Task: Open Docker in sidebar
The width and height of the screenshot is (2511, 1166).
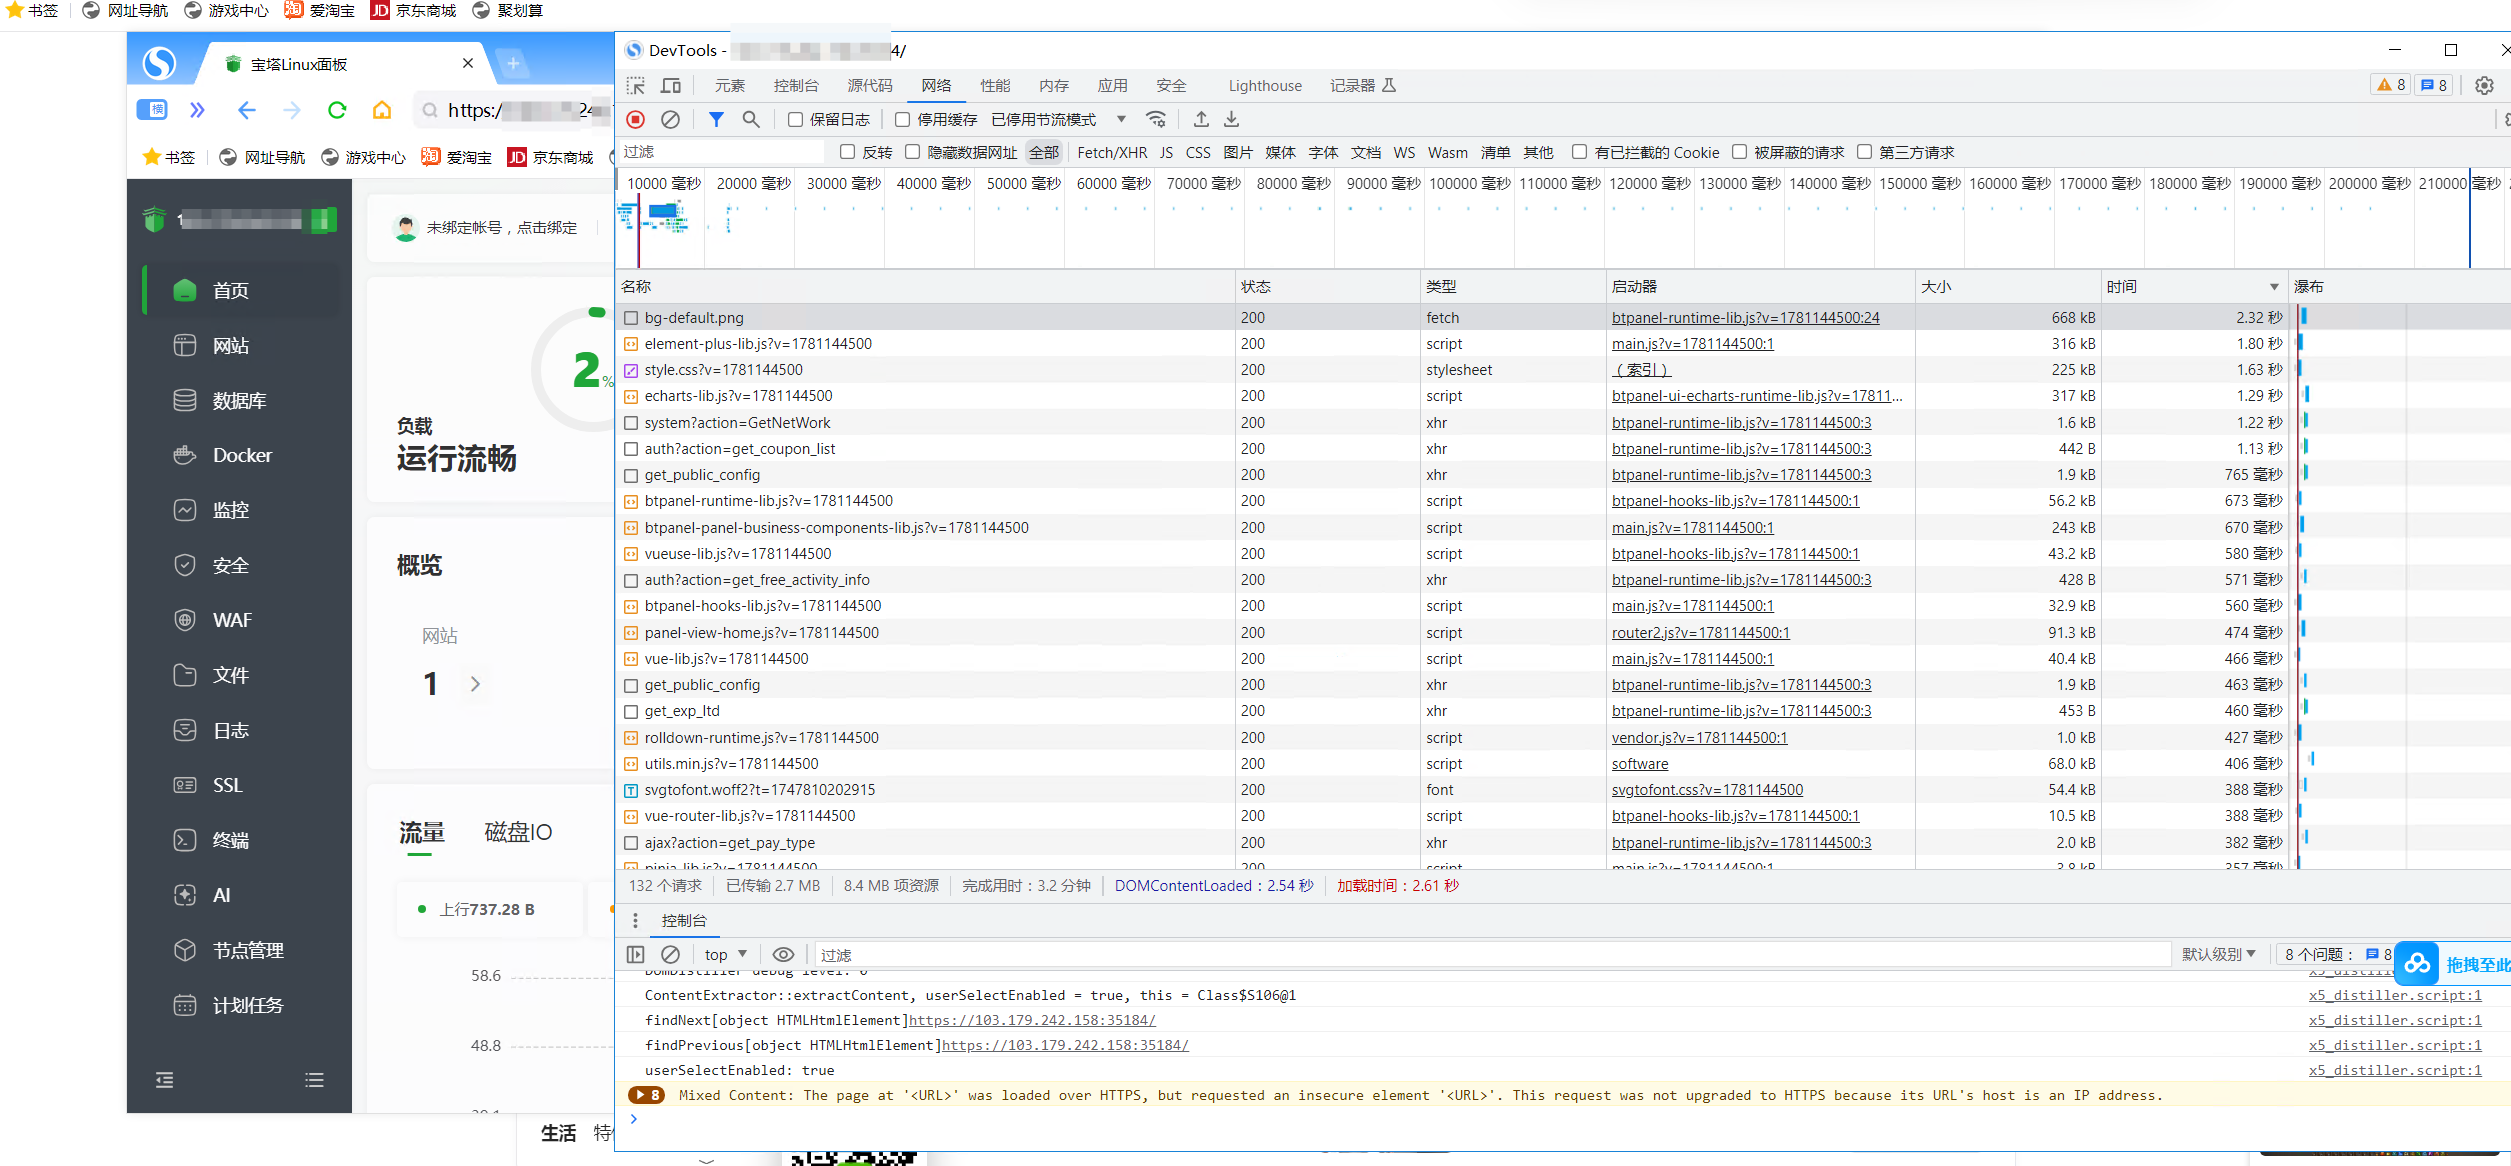Action: point(242,455)
